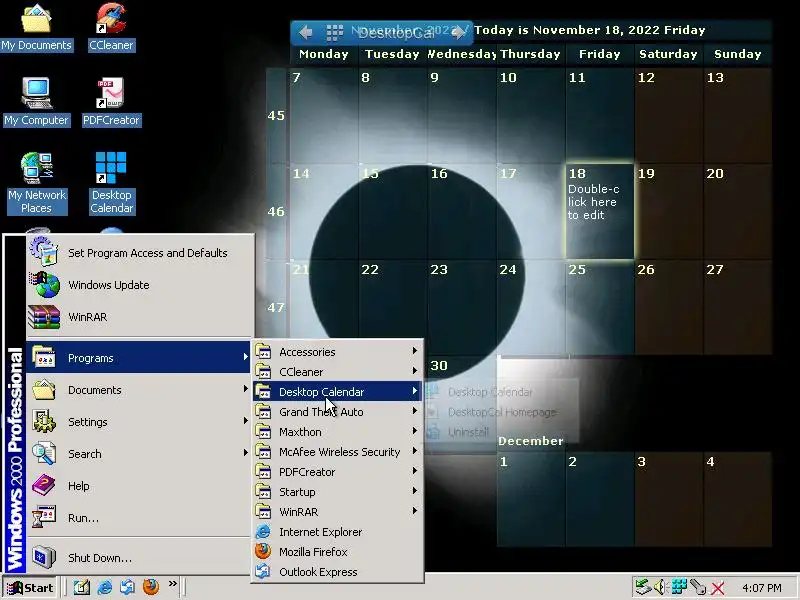Viewport: 800px width, 600px height.
Task: Click Today is November 18, 2022 text
Action: (590, 30)
